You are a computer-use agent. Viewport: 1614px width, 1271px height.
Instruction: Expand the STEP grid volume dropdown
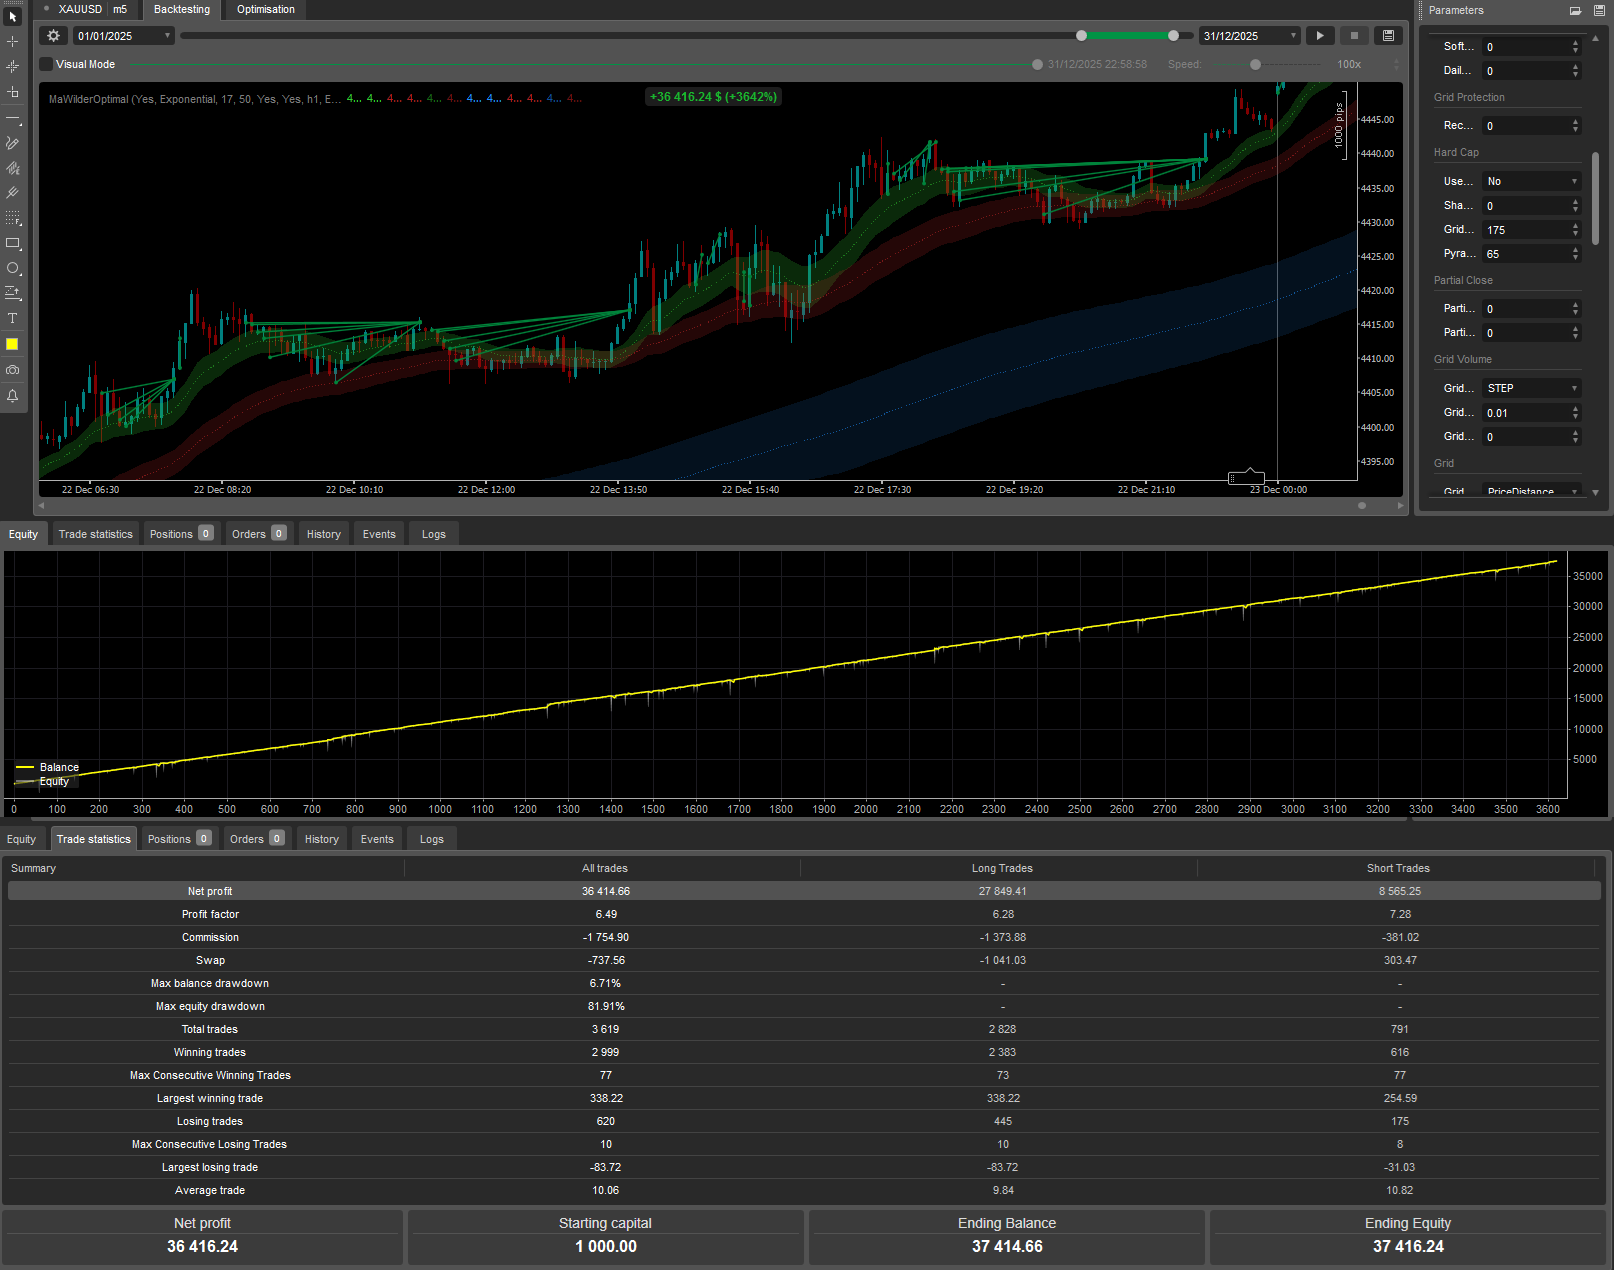[1531, 388]
